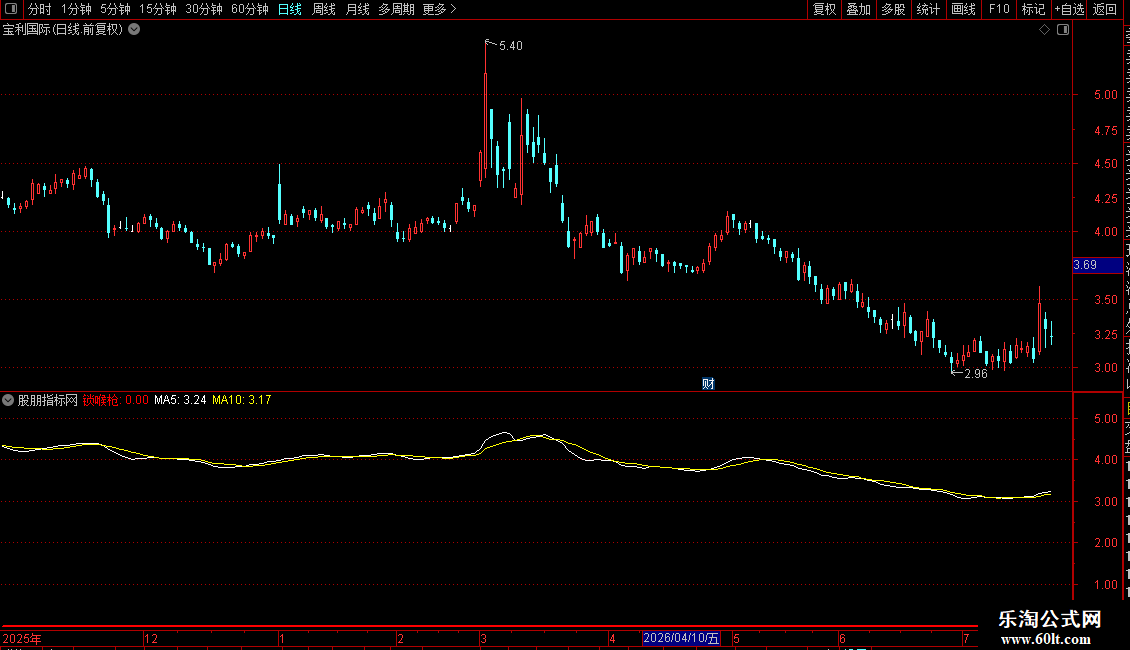The width and height of the screenshot is (1130, 650).
Task: Select the 30分钟 period tab
Action: pyautogui.click(x=203, y=9)
